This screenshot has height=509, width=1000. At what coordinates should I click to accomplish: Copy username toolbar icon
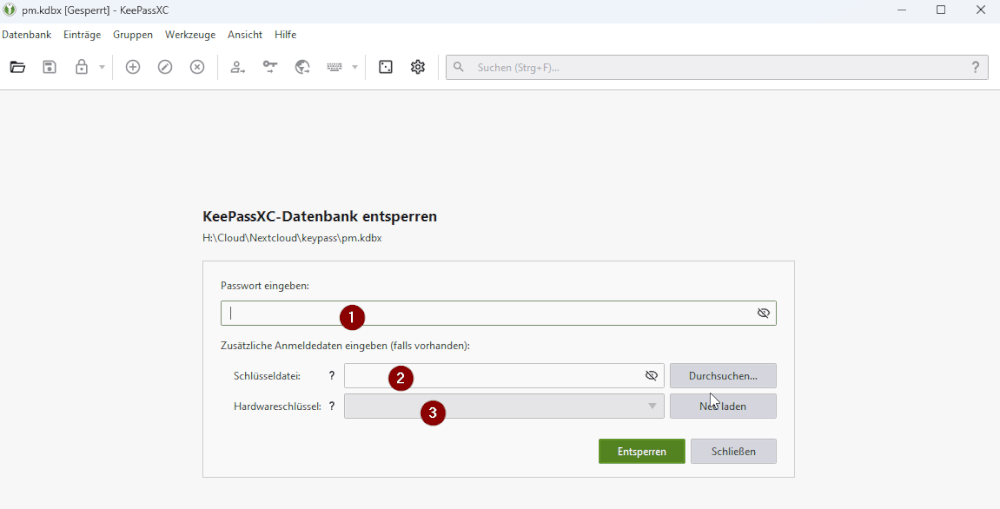[x=238, y=67]
